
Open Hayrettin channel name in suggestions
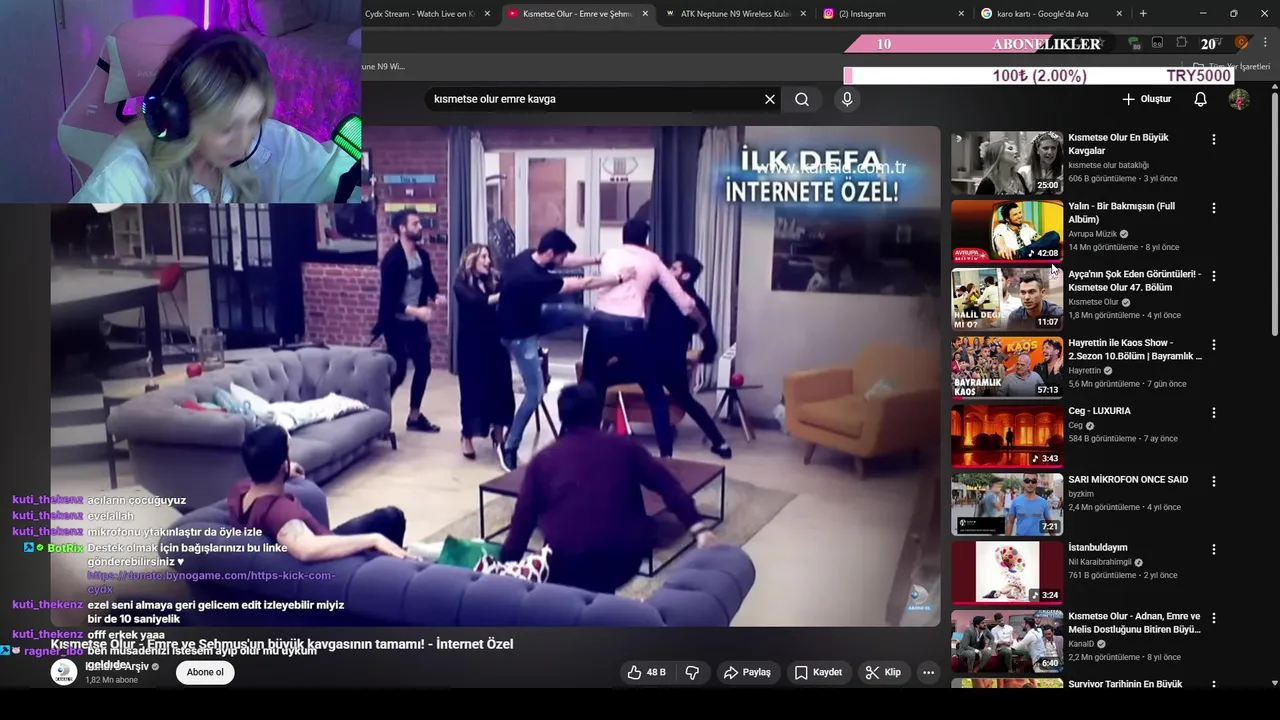click(1084, 370)
